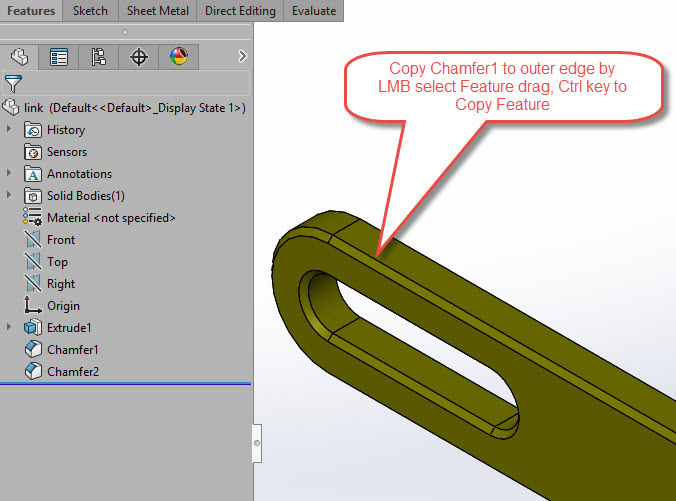Click the Origin icon
Screen dimensions: 676x501
coord(33,305)
